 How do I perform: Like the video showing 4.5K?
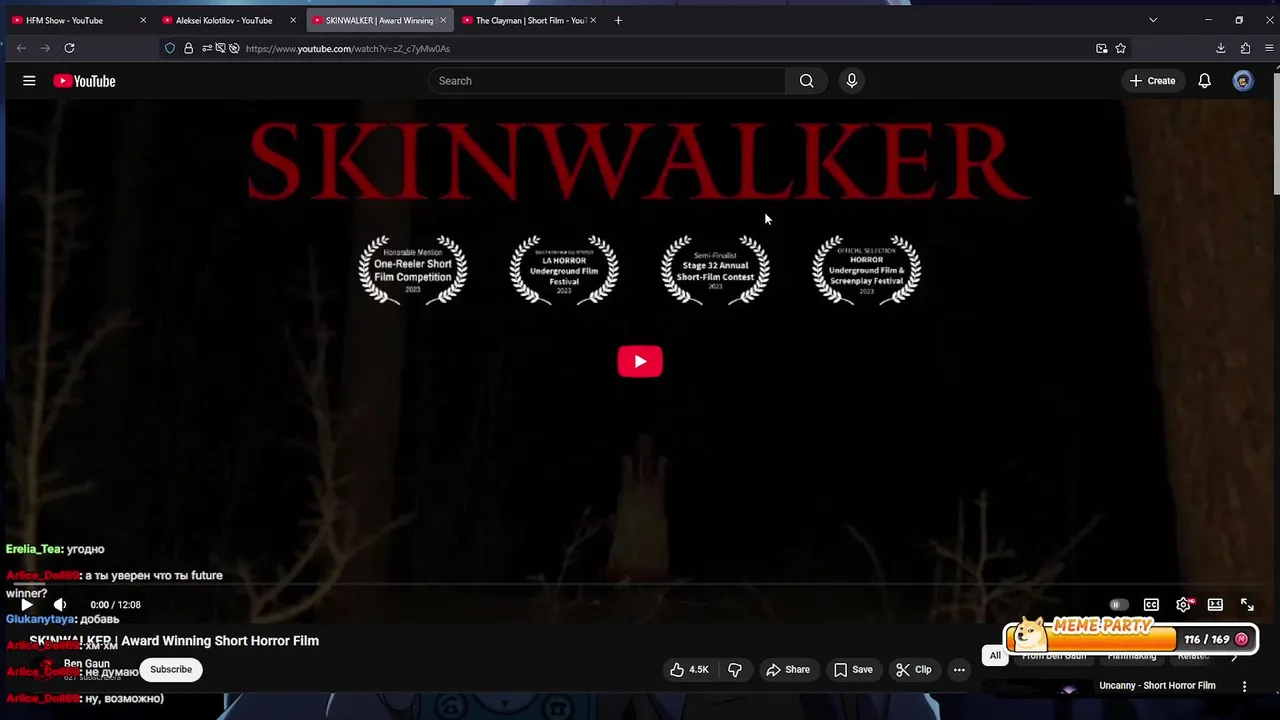(x=689, y=670)
